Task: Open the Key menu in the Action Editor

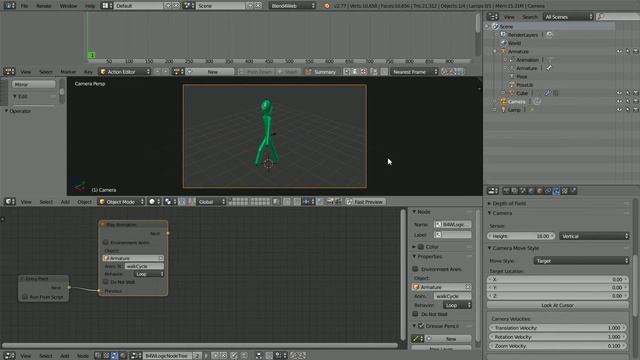Action: point(88,72)
